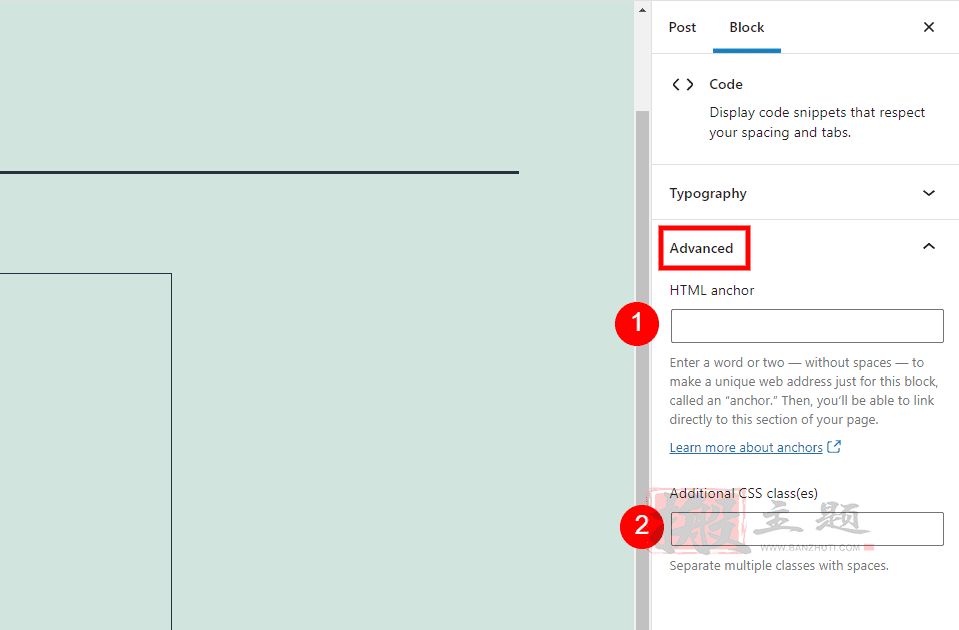This screenshot has height=630, width=959.
Task: Click the Code block title text
Action: coord(726,84)
